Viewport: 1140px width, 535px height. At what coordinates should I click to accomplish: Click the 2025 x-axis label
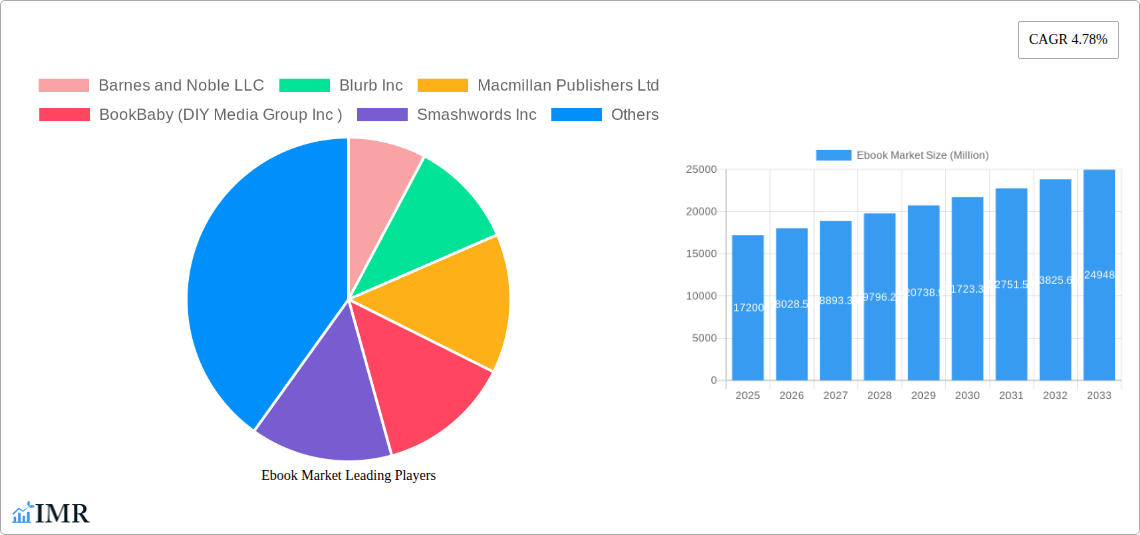tap(748, 395)
